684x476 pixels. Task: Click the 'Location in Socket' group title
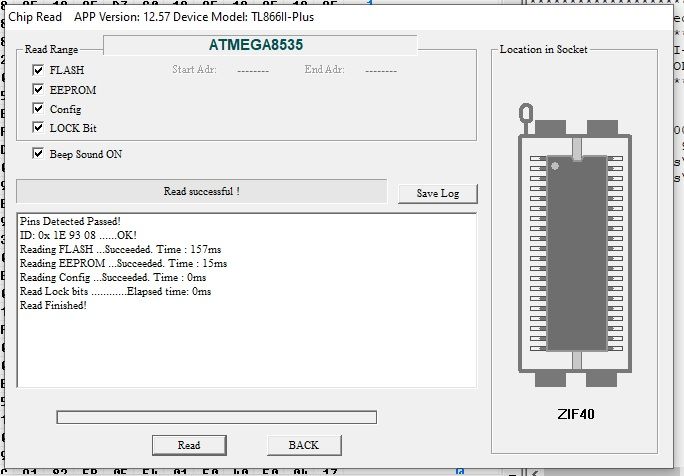[544, 49]
